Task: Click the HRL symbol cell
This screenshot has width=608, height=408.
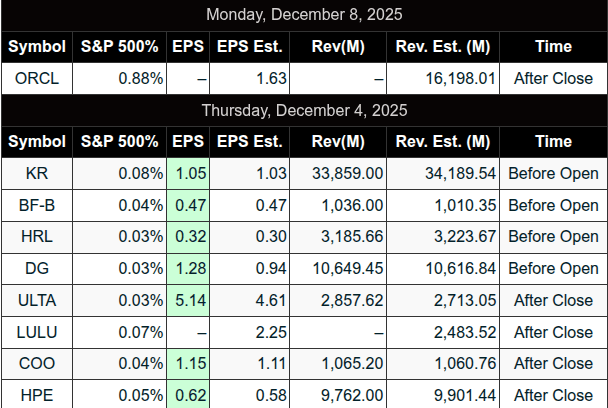Action: tap(37, 237)
